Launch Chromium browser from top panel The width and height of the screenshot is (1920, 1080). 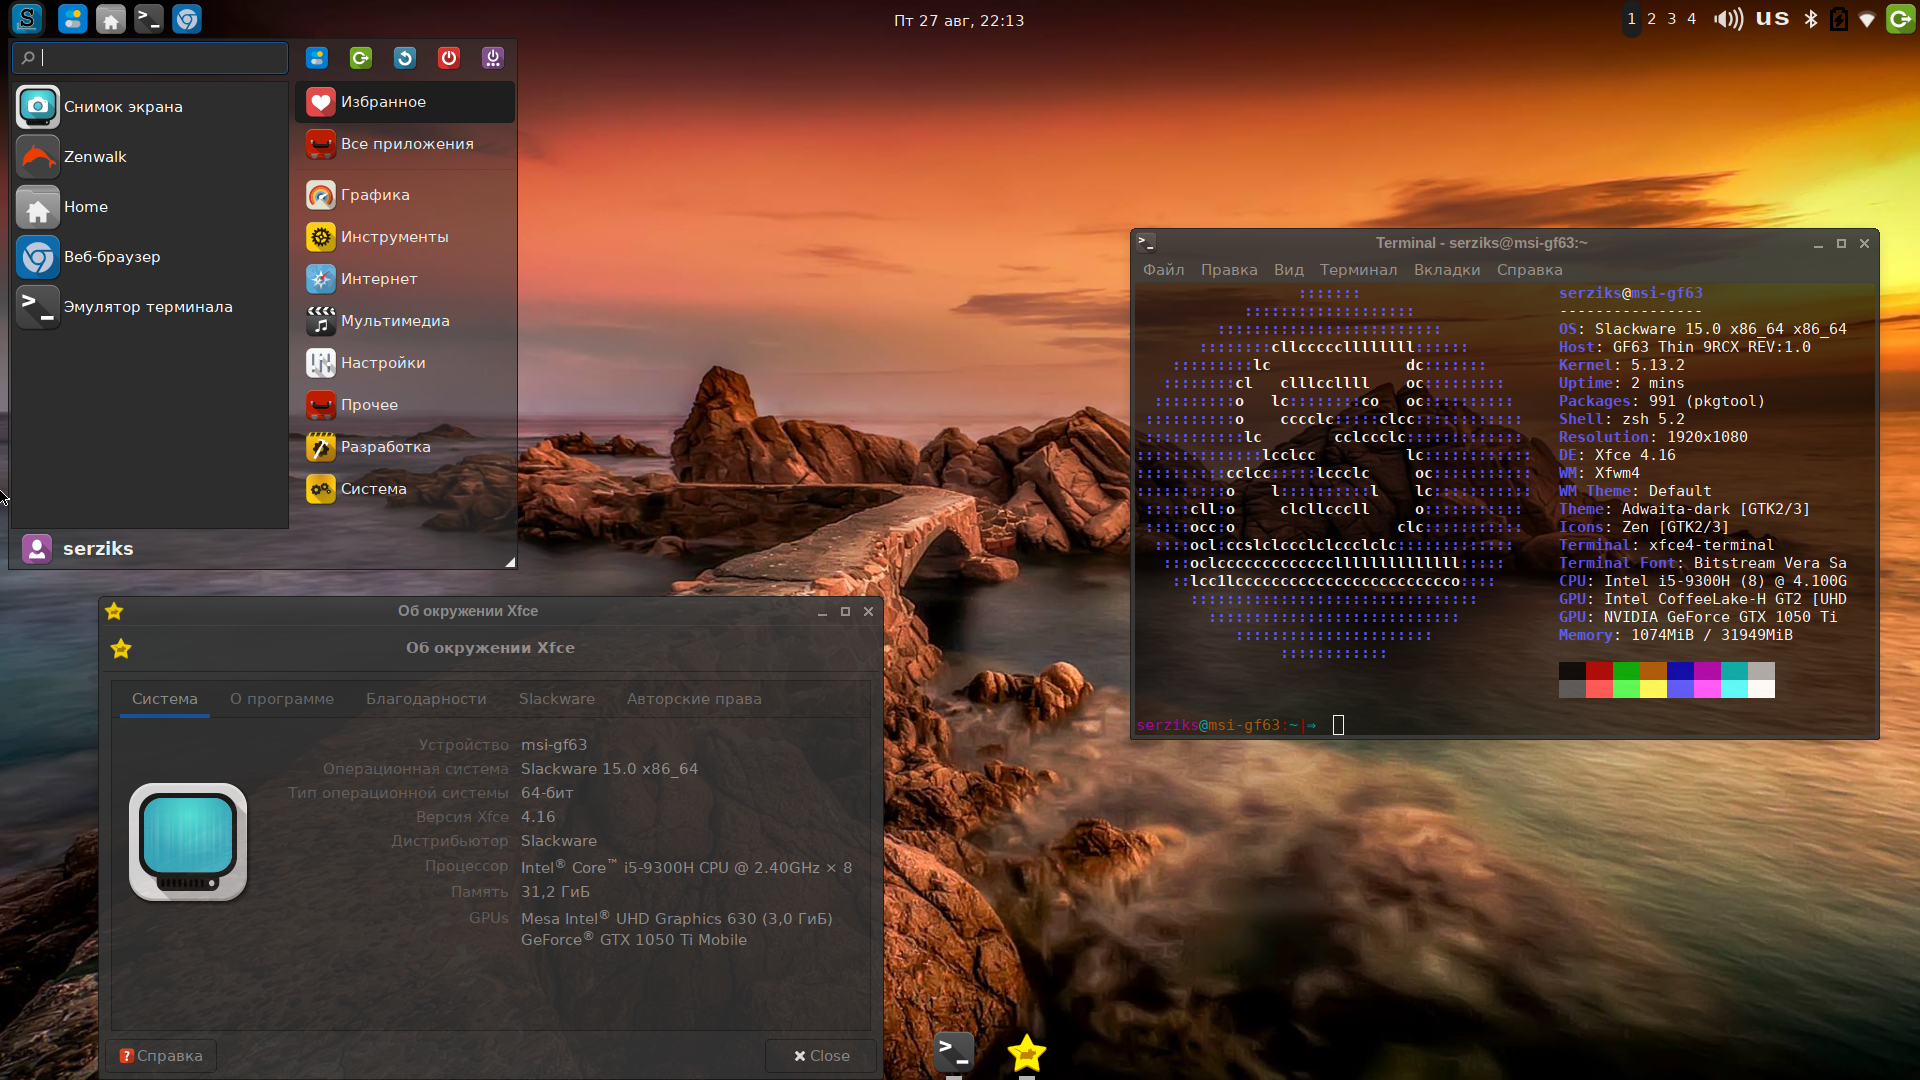coord(187,19)
